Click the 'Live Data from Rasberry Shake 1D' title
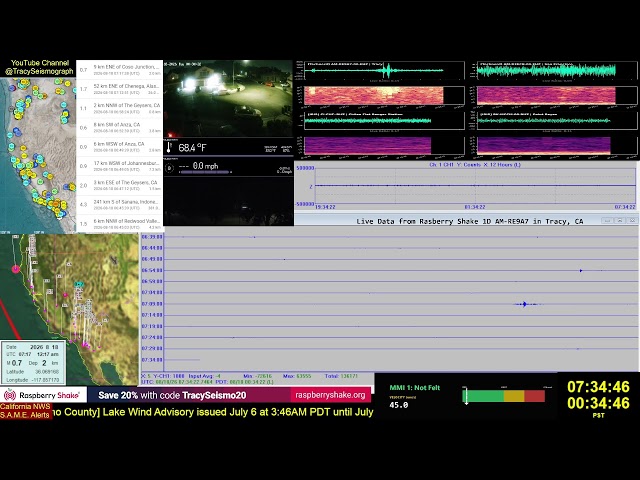This screenshot has width=640, height=480. tap(470, 221)
